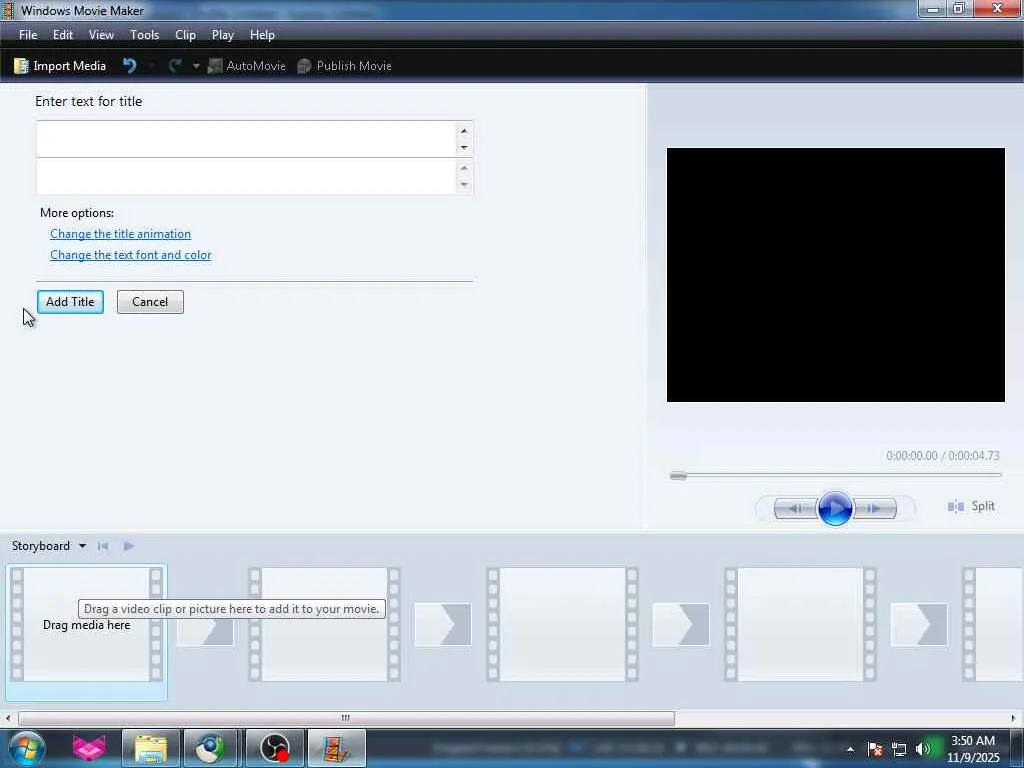The width and height of the screenshot is (1024, 768).
Task: Open the View menu
Action: [x=101, y=35]
